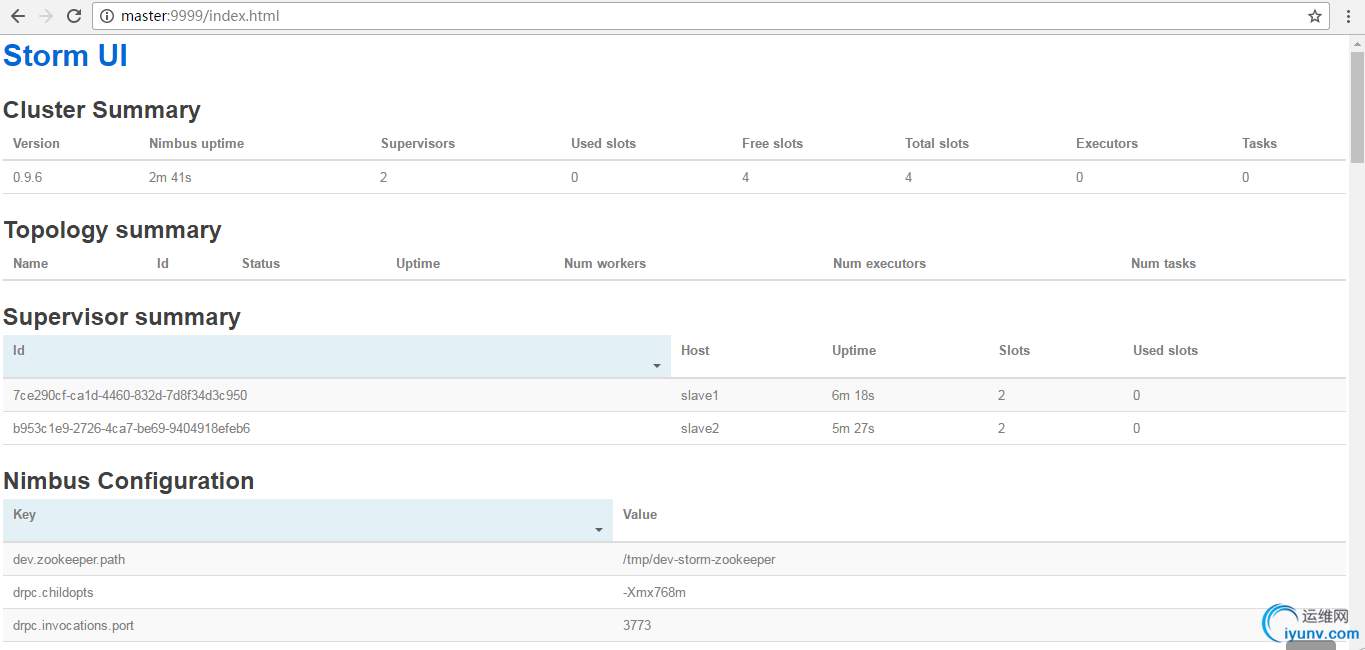Click the Cluster Summary Version header
Screen dimensions: 1365x650
[36, 143]
